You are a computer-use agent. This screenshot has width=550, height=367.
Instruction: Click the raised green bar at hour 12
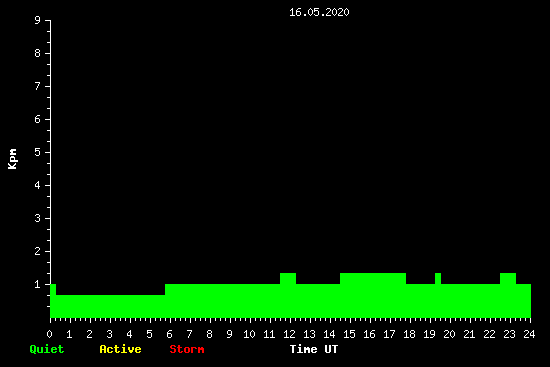288,278
